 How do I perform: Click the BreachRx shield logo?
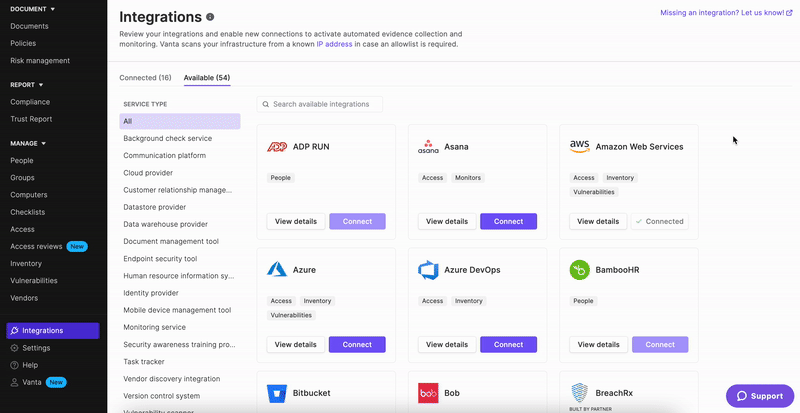(580, 393)
